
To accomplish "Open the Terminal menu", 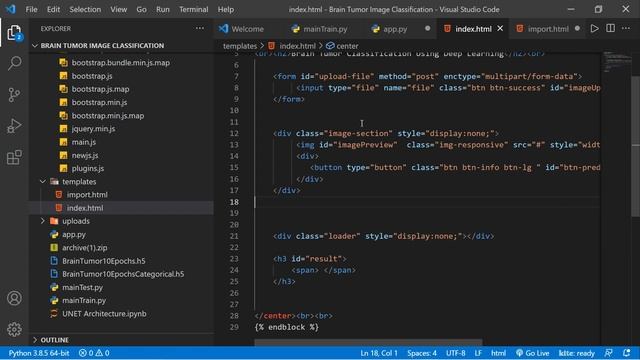I will point(193,9).
